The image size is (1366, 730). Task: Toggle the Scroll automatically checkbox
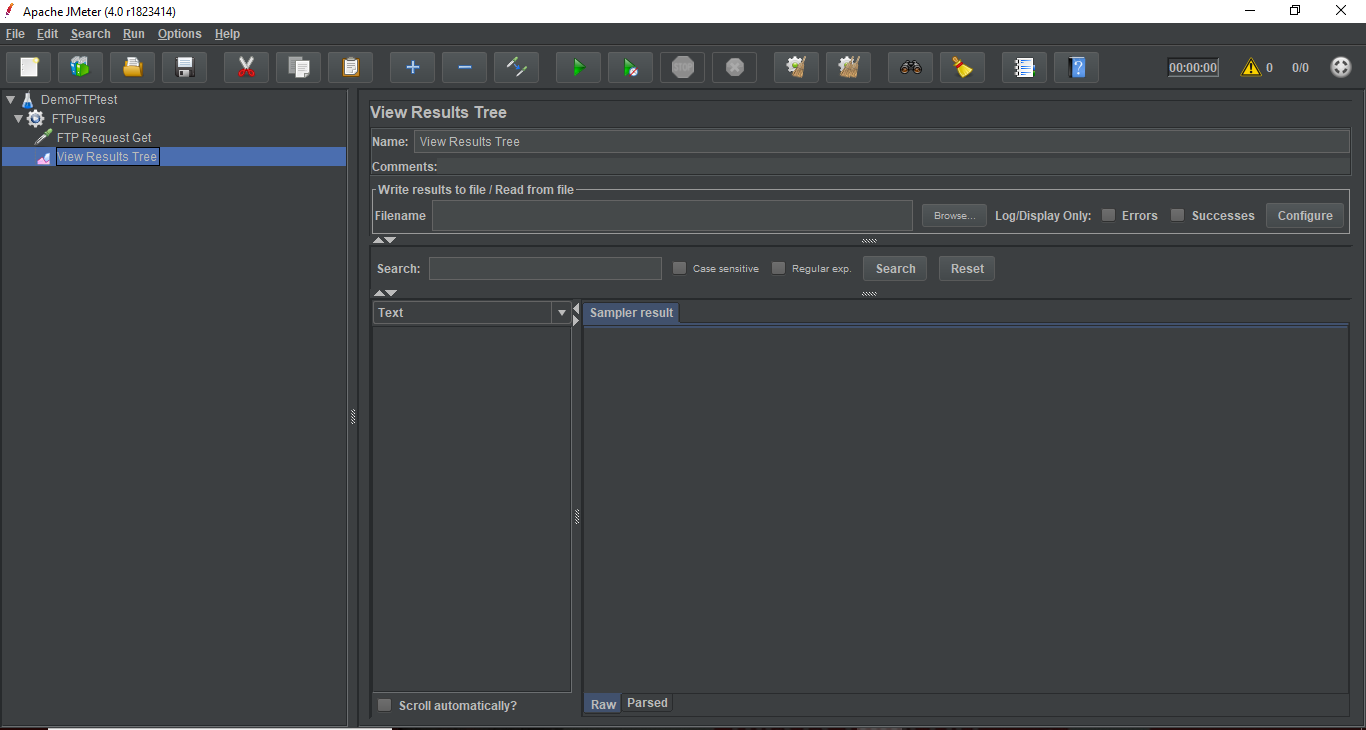(384, 705)
